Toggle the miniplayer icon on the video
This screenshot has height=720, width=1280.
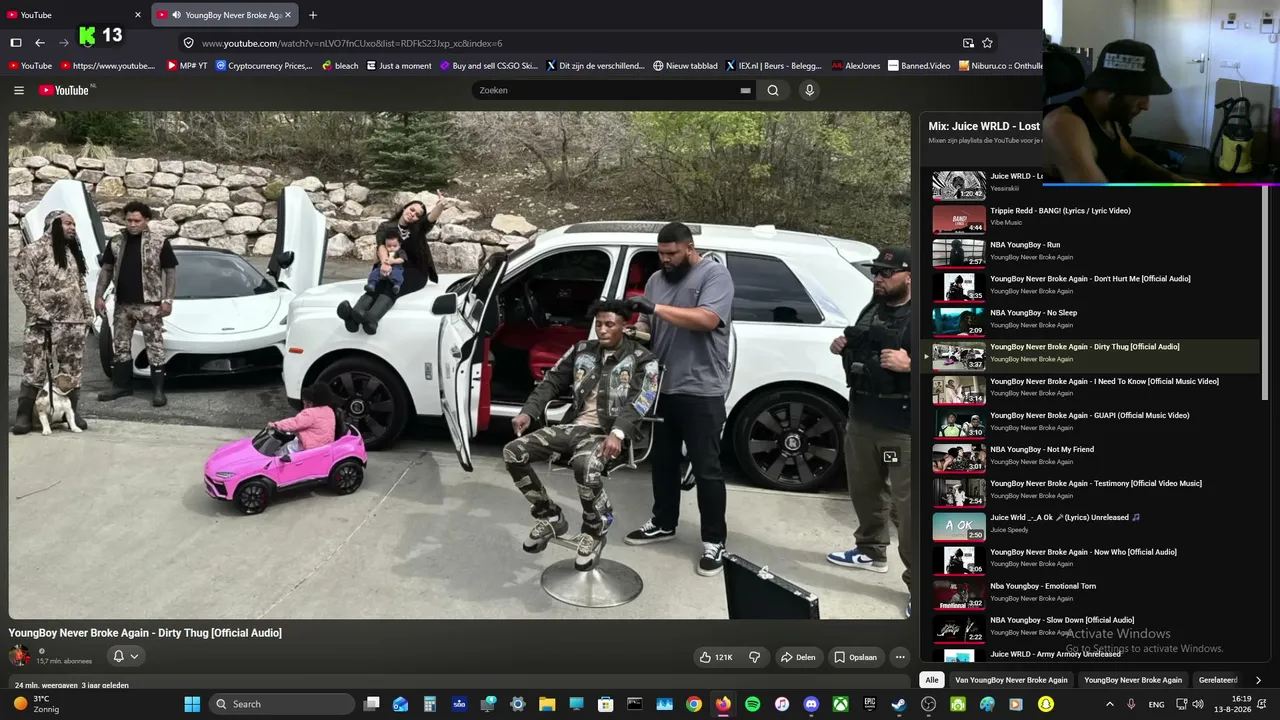pos(890,457)
